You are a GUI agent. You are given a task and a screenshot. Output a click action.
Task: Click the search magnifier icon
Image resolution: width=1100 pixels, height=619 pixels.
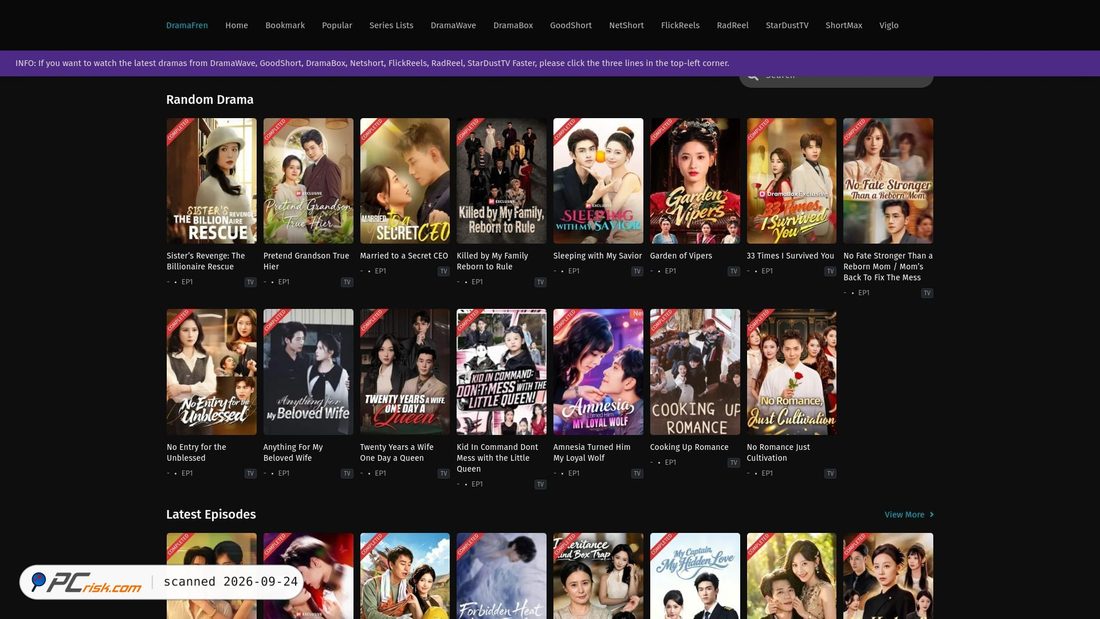click(x=753, y=77)
